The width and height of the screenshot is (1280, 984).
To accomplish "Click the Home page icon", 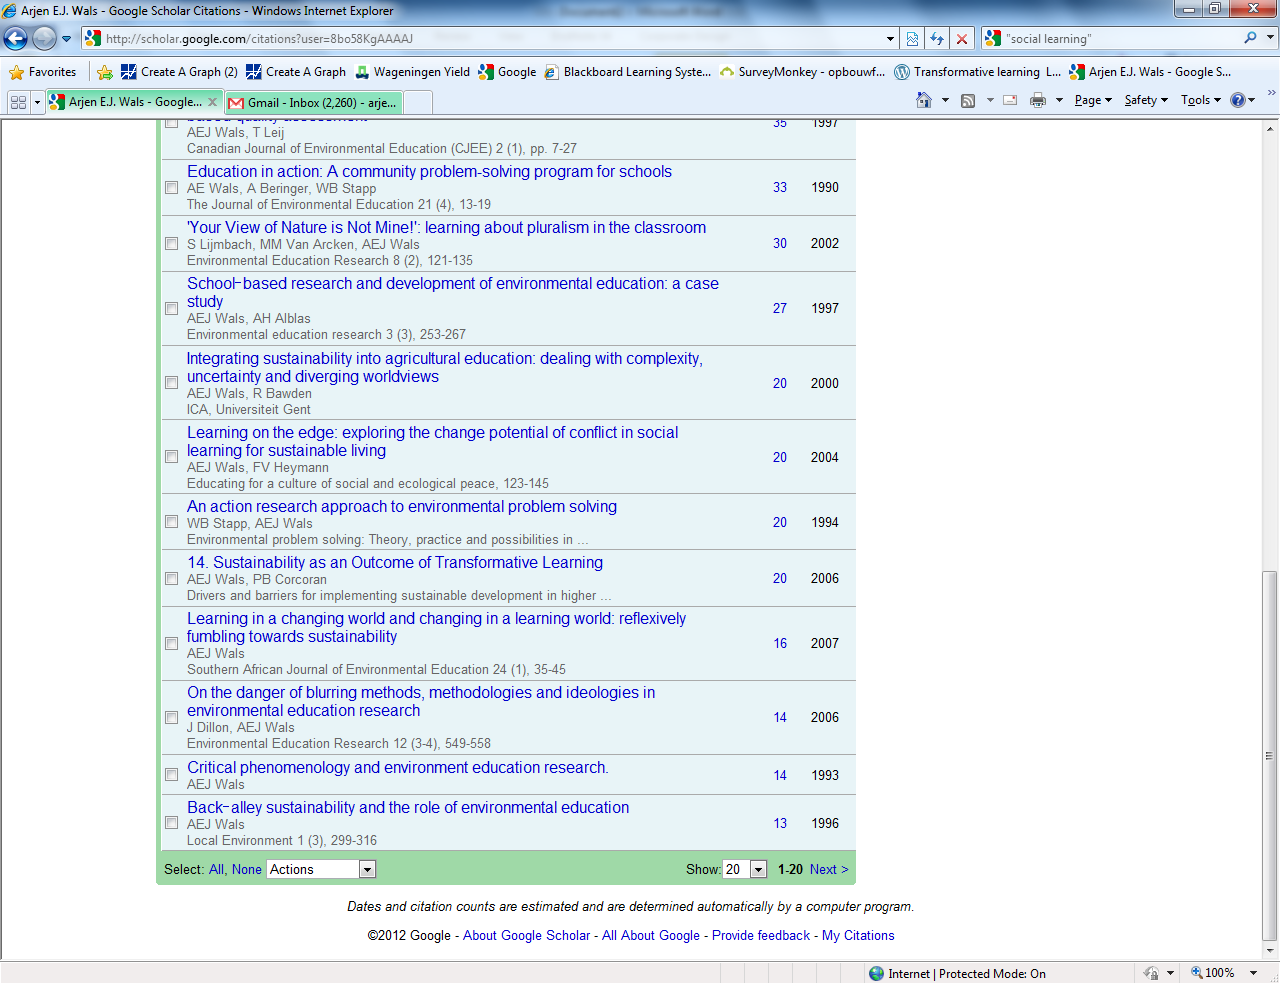I will pyautogui.click(x=924, y=100).
